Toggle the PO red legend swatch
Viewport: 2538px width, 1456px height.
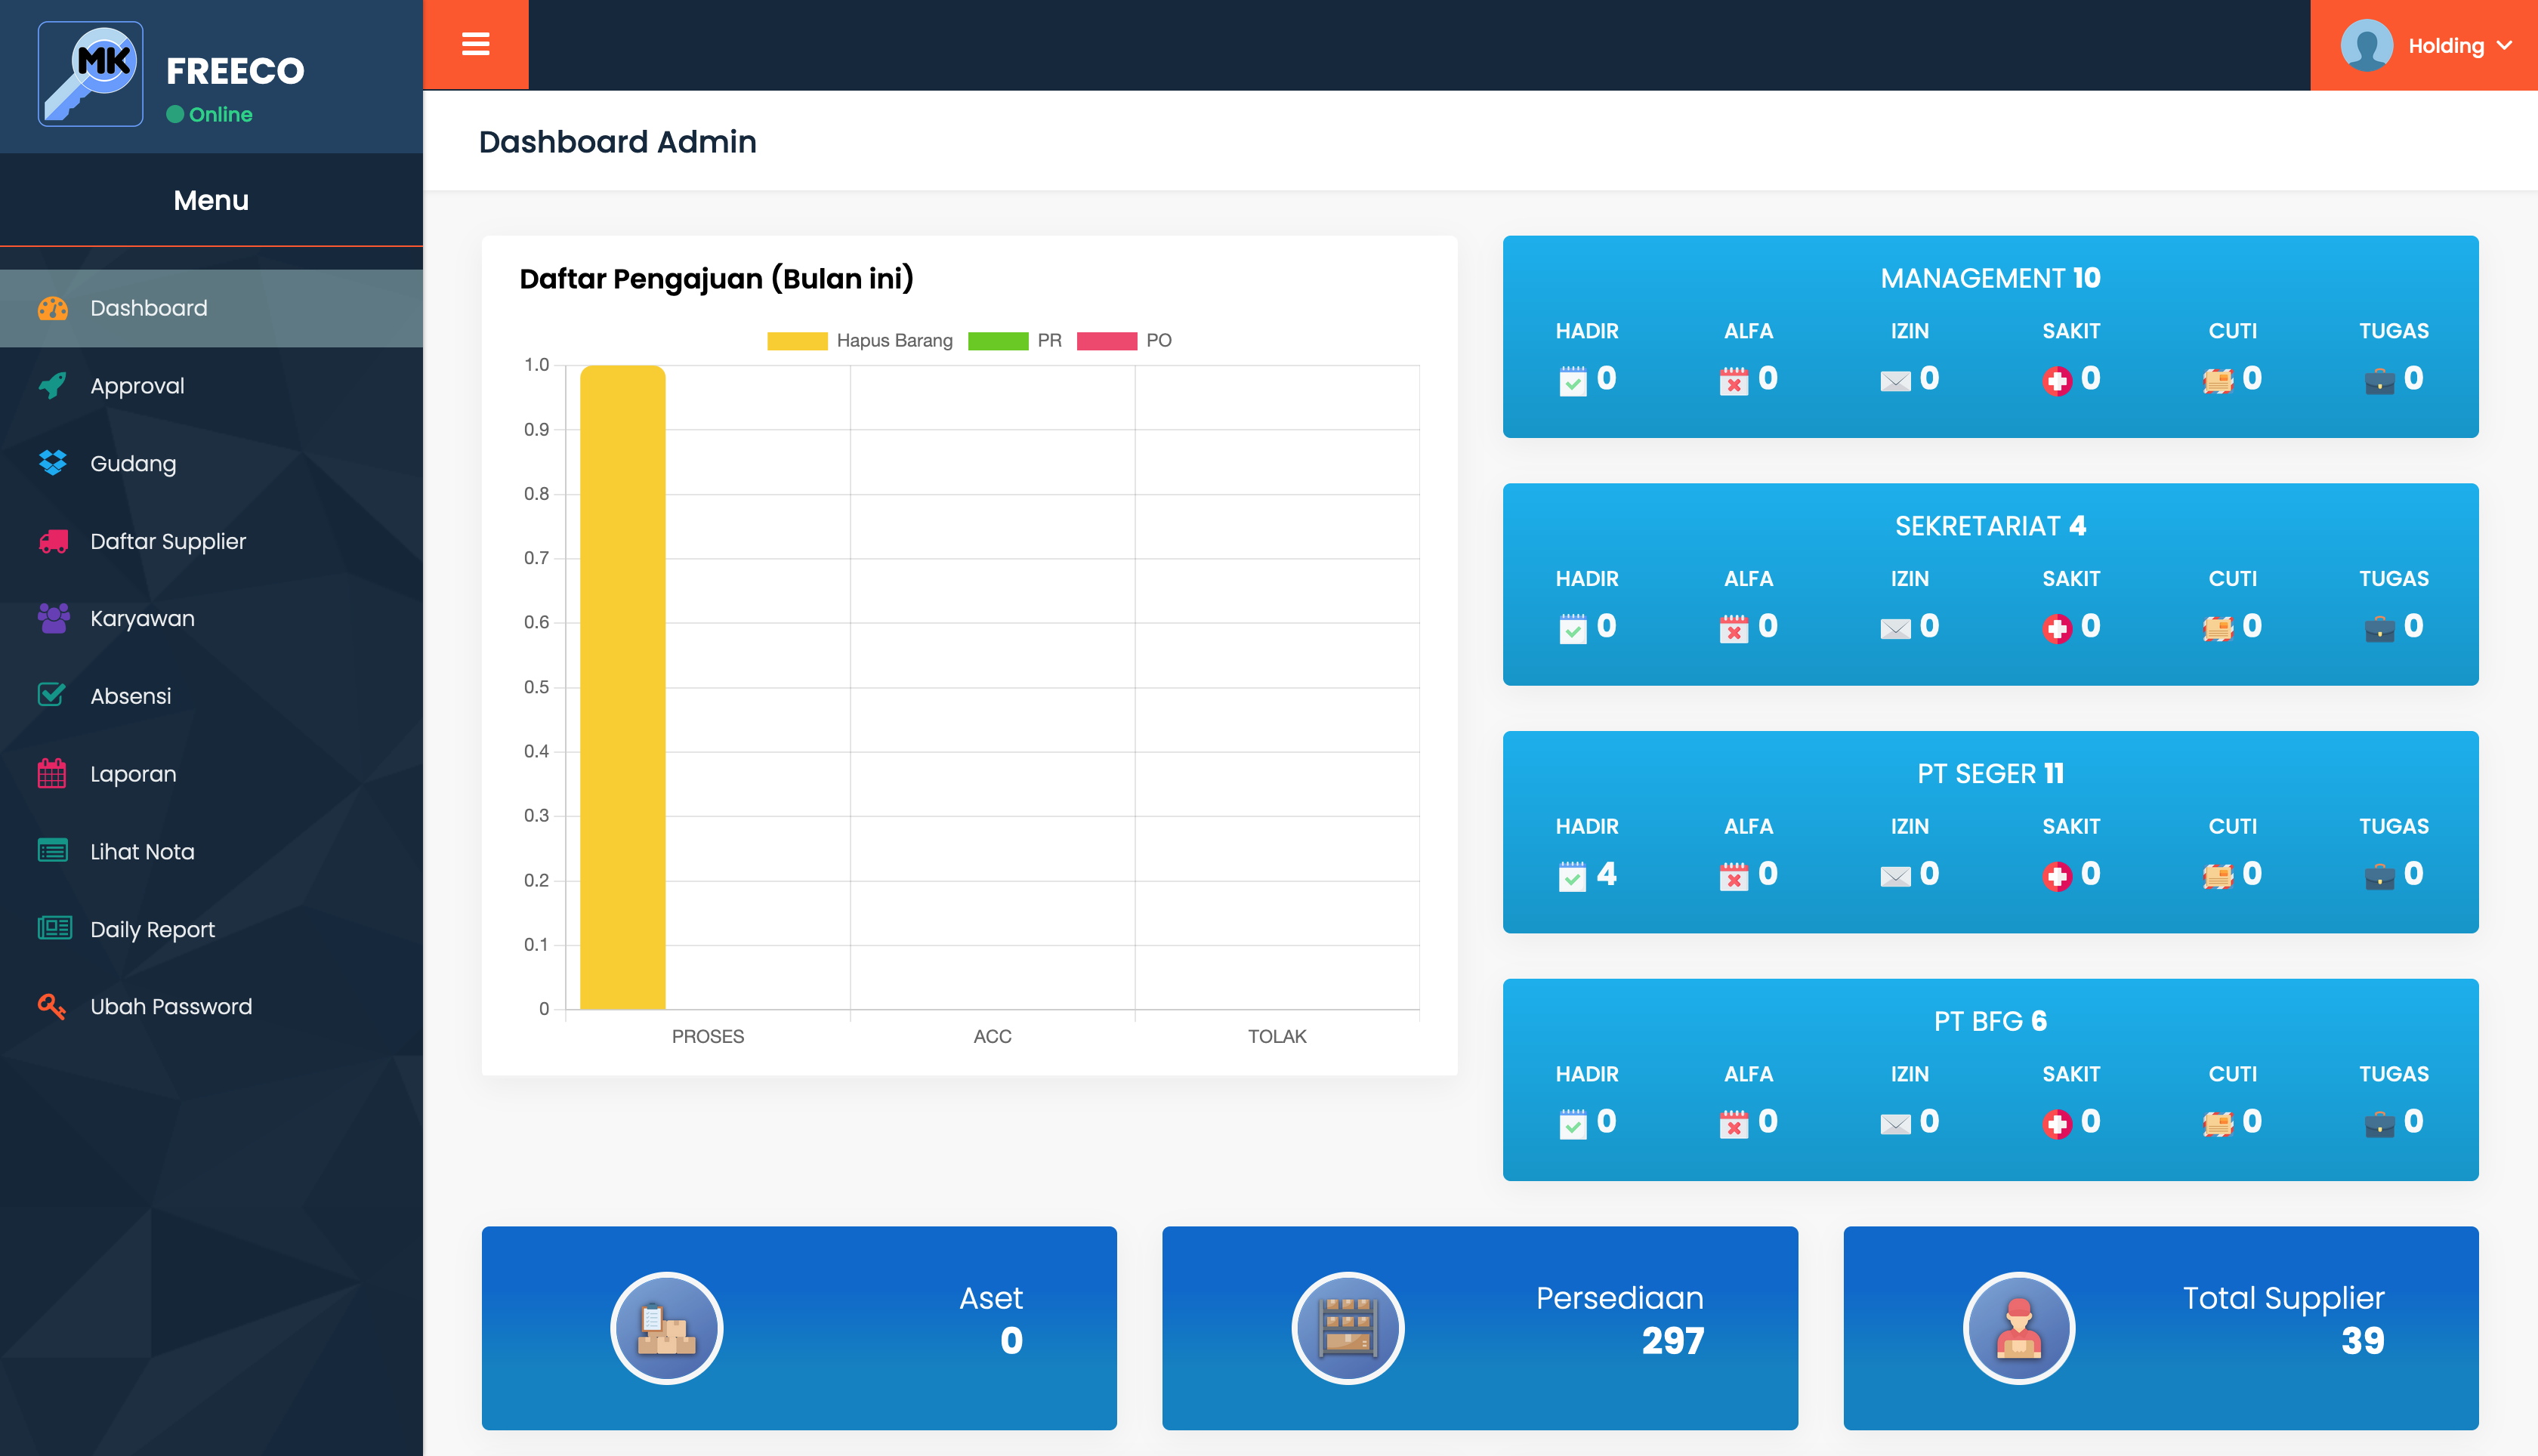[x=1106, y=341]
